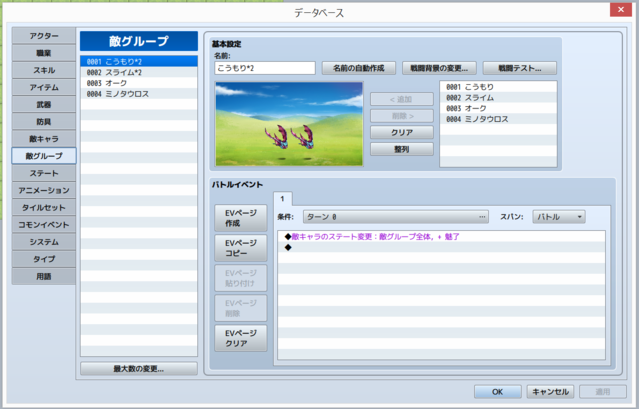
Task: Go to the コモンイベント tab
Action: [x=44, y=224]
